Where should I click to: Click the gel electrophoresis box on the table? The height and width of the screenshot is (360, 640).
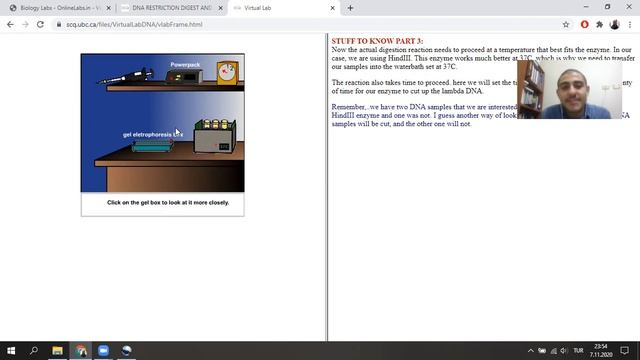click(x=153, y=145)
